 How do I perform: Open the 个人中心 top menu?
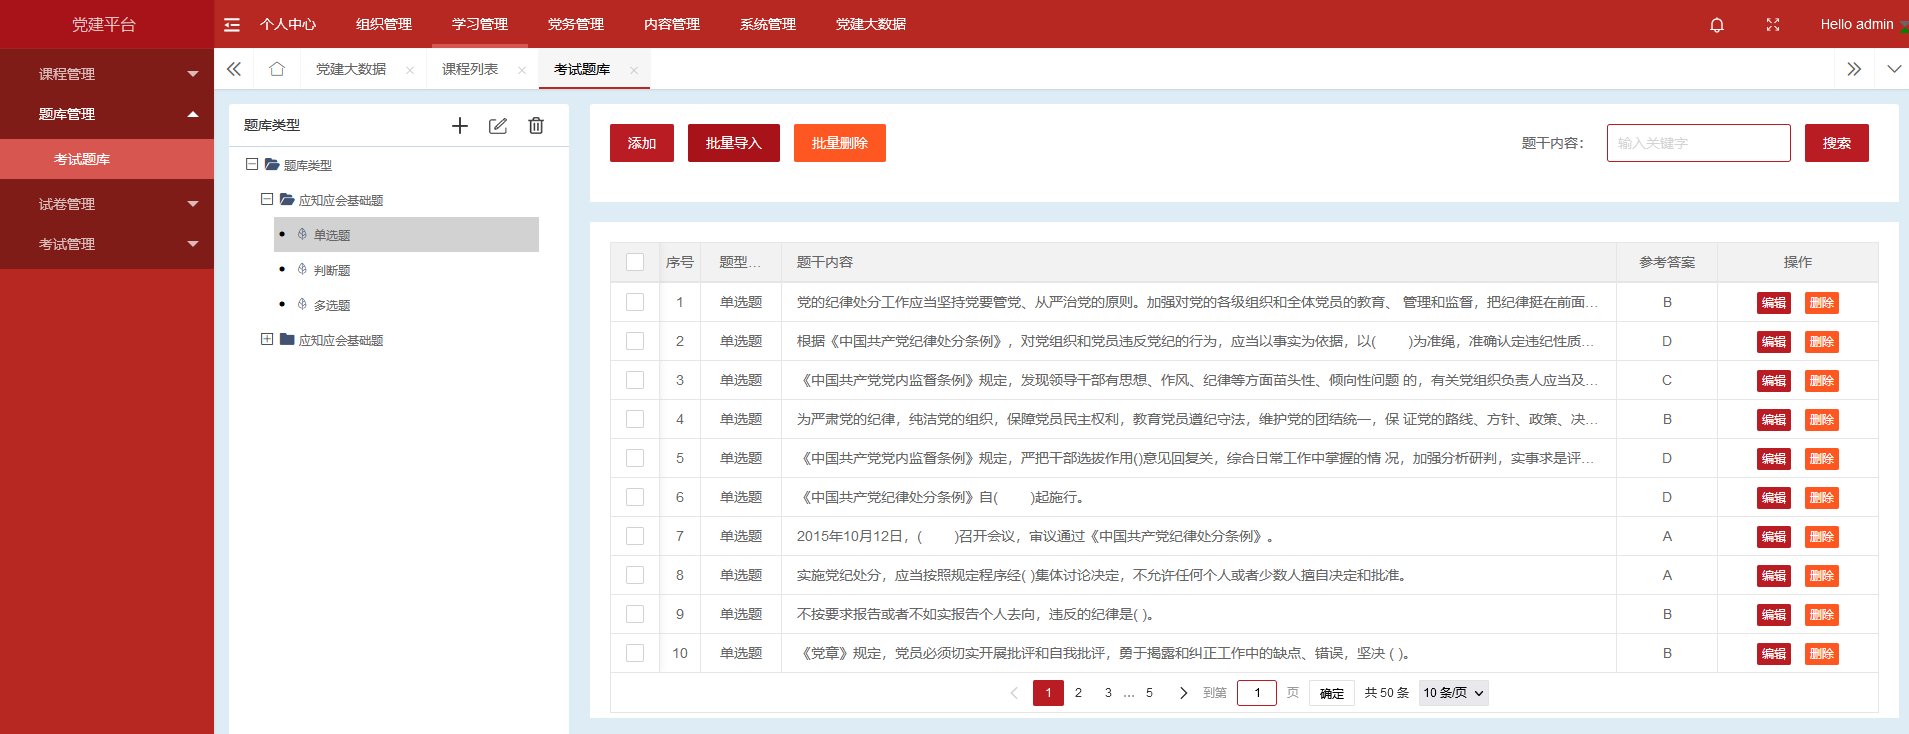[288, 24]
